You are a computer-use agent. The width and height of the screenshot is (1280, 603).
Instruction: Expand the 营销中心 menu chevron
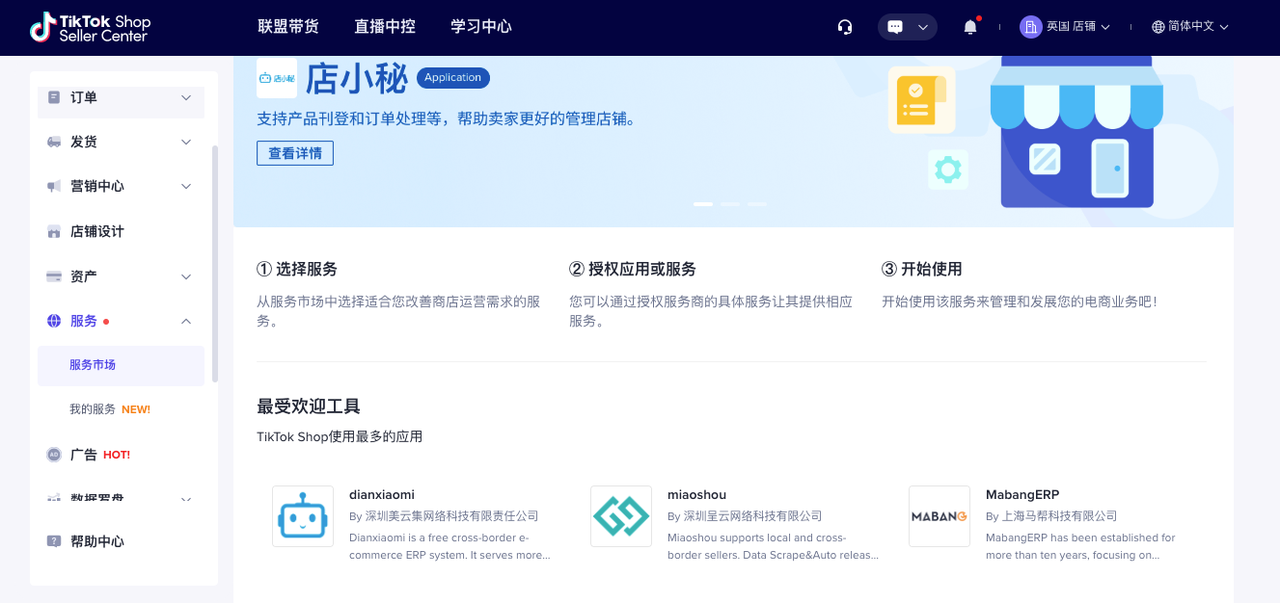point(186,186)
